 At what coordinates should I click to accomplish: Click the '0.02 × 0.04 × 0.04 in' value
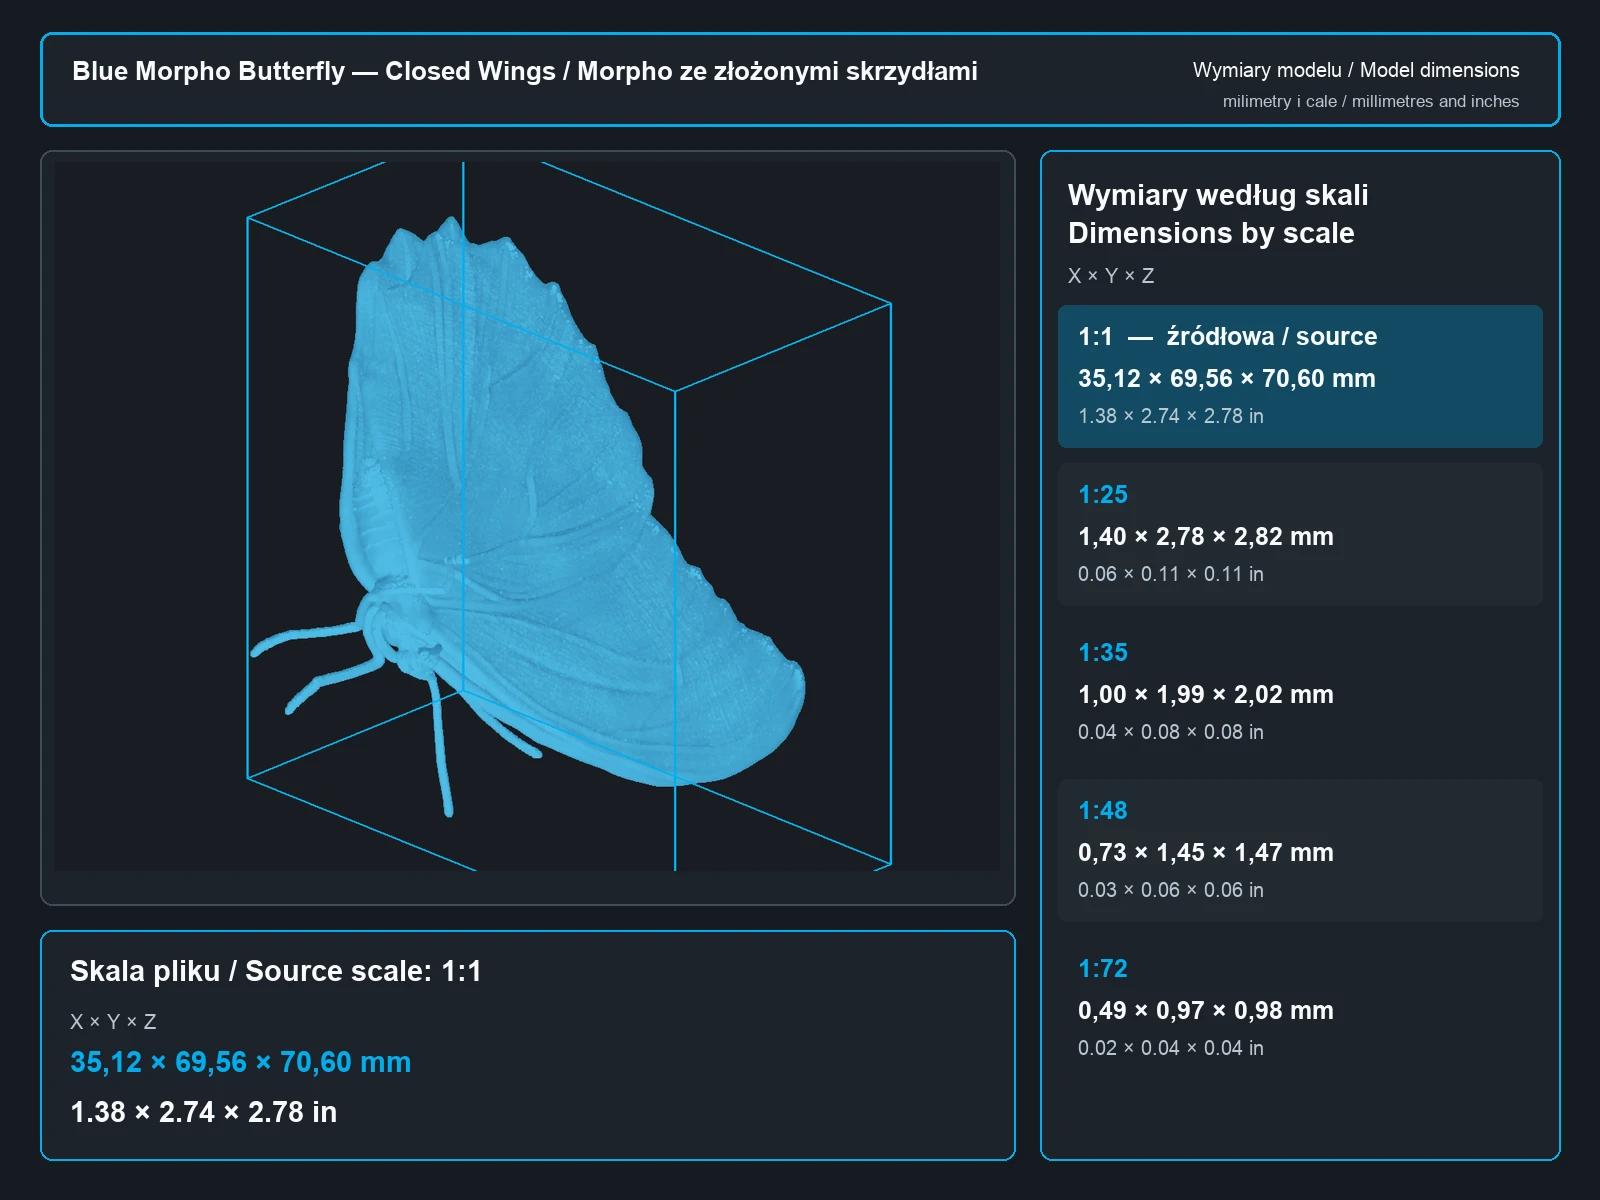1171,1048
